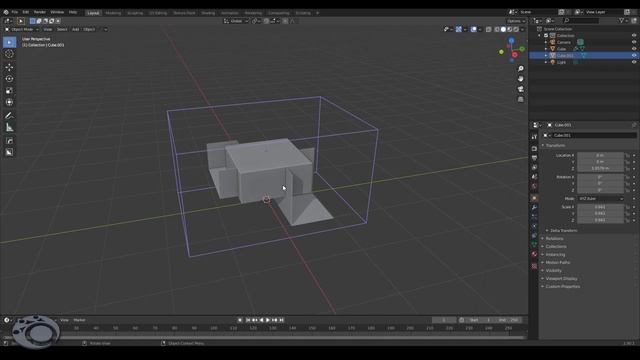640x360 pixels.
Task: Switch to the Sculpting workspace tab
Action: click(x=135, y=13)
